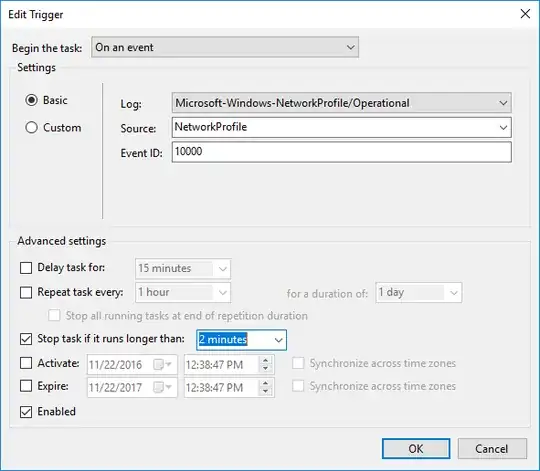This screenshot has width=540, height=471.
Task: Expand the Source combo box arrow
Action: pyautogui.click(x=503, y=127)
